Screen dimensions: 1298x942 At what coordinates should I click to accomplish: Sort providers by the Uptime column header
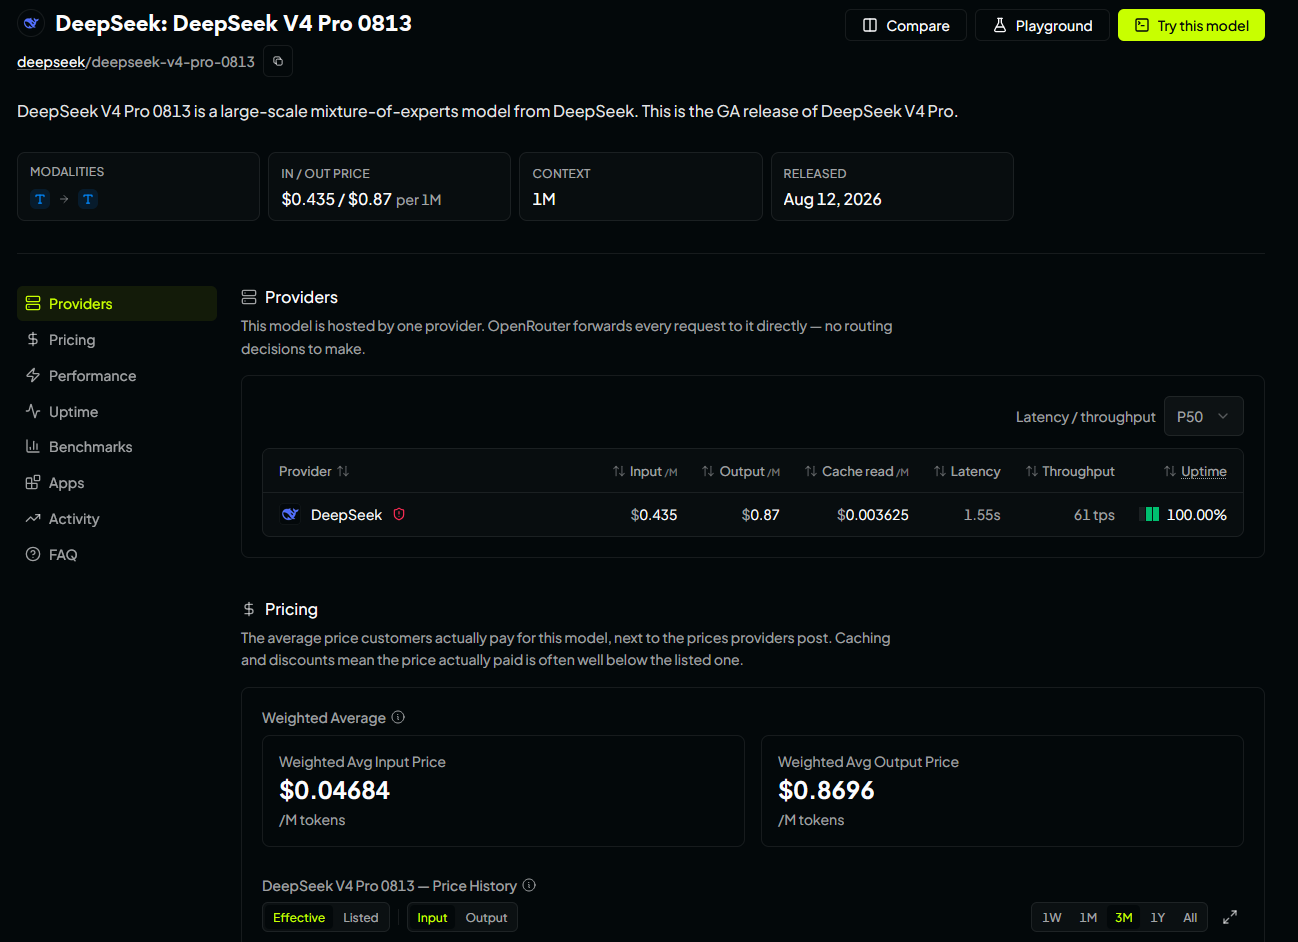(1195, 471)
